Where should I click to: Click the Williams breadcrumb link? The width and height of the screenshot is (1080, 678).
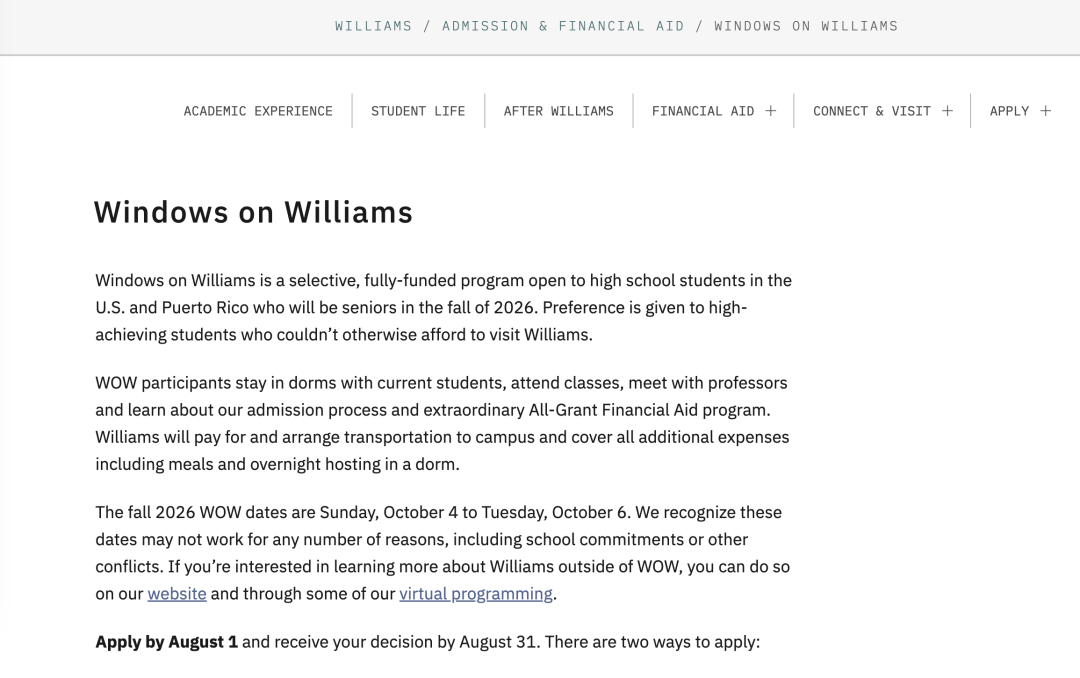373,26
